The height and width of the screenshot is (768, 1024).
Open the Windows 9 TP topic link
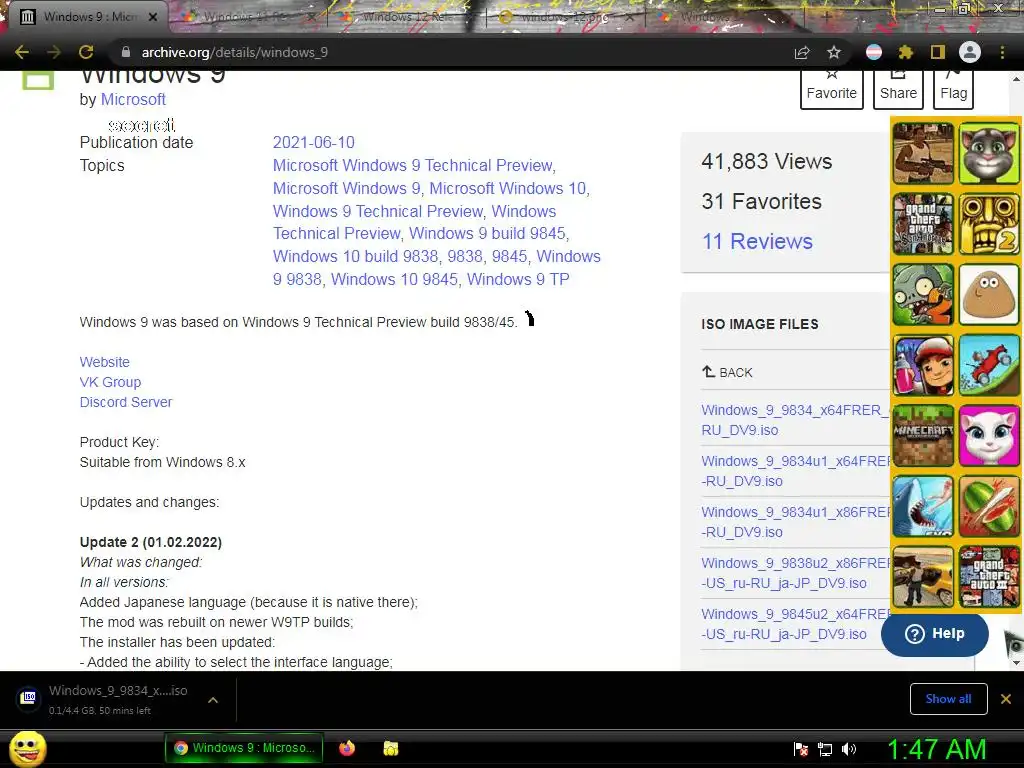click(x=518, y=280)
